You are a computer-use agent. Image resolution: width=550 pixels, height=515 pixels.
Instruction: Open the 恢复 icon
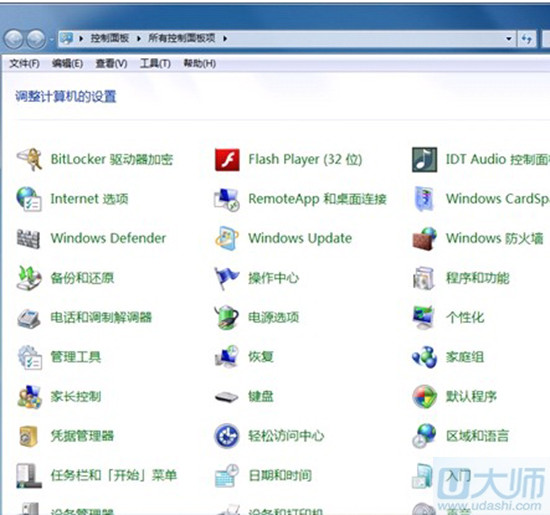[x=227, y=357]
